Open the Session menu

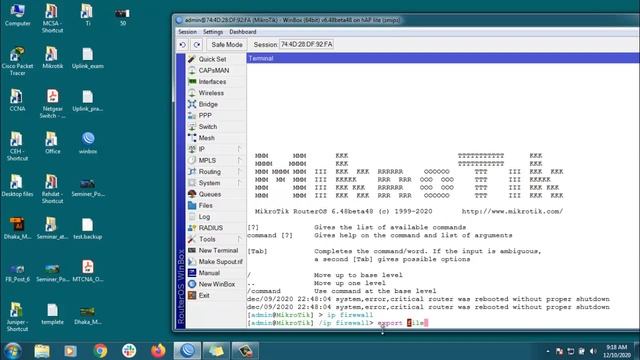187,32
